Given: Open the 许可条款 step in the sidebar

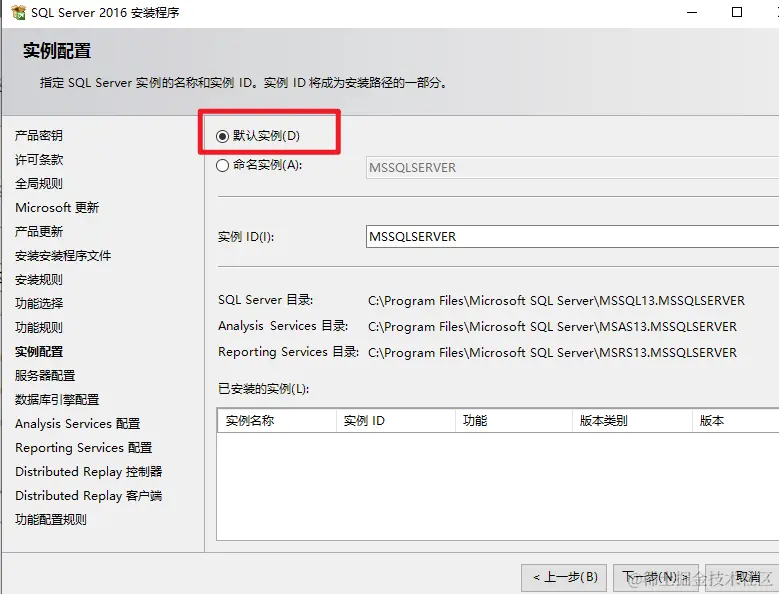Looking at the screenshot, I should click(x=39, y=159).
